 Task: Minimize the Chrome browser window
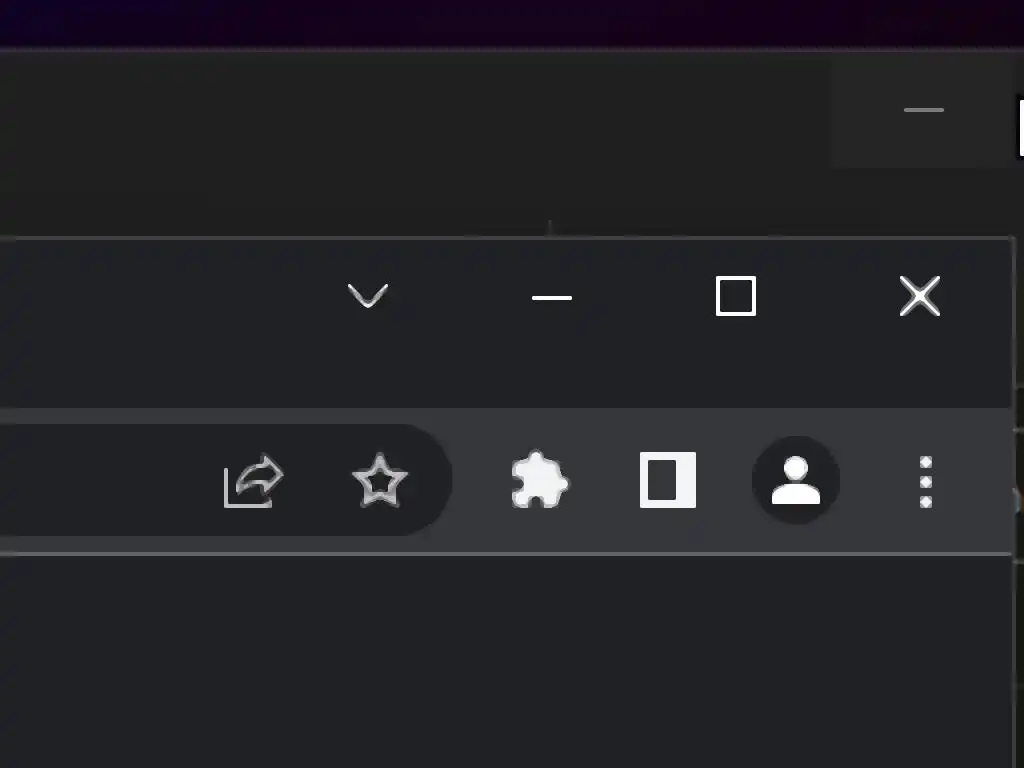pyautogui.click(x=552, y=298)
